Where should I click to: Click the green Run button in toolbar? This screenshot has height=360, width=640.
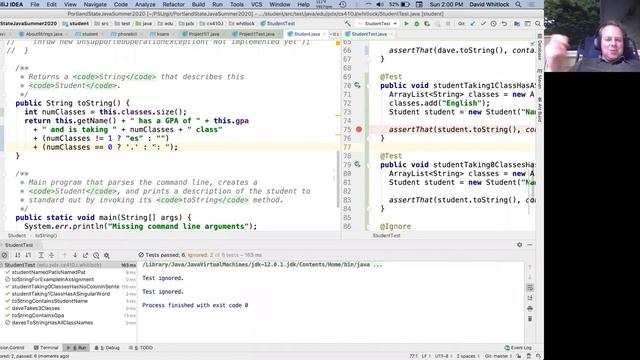point(406,24)
